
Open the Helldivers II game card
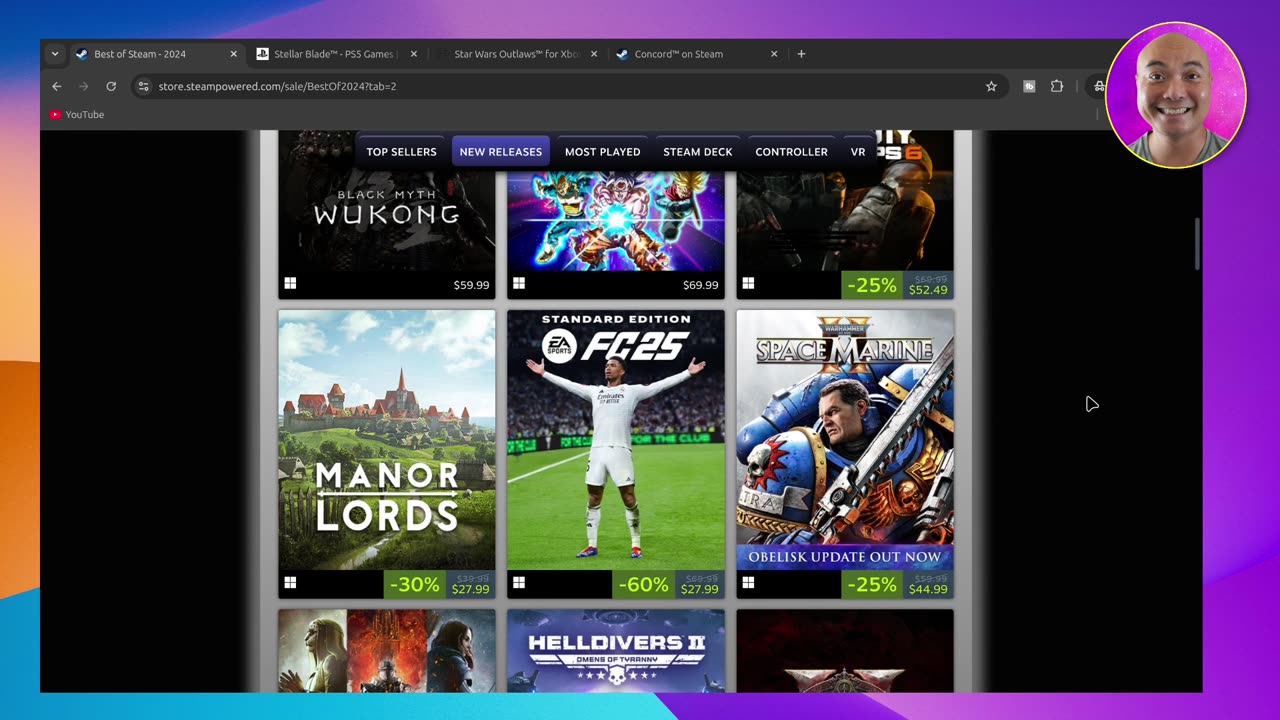coord(616,651)
